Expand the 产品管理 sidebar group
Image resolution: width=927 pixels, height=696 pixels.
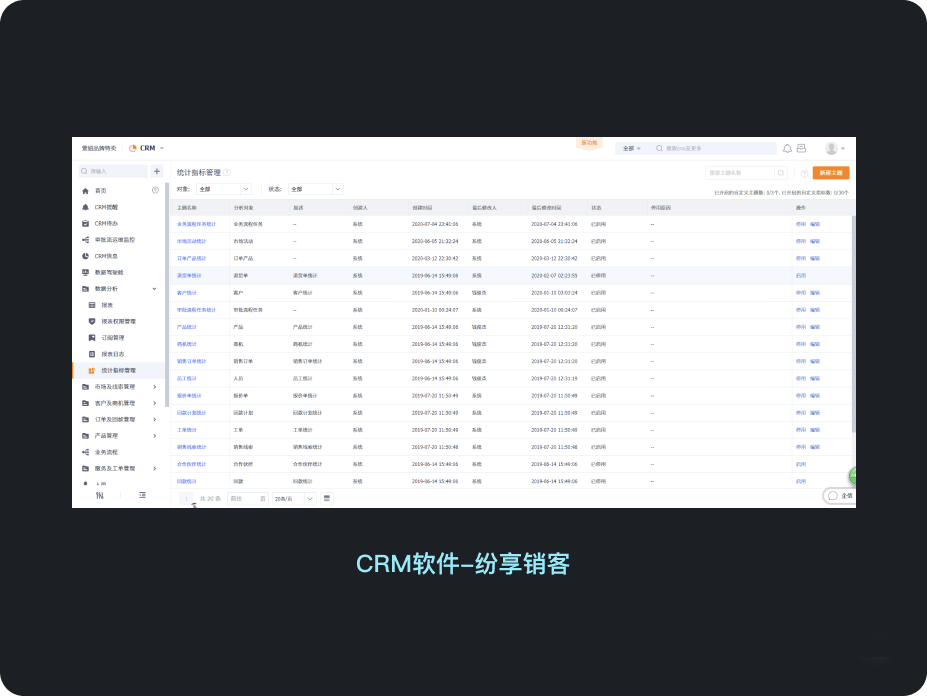click(155, 436)
